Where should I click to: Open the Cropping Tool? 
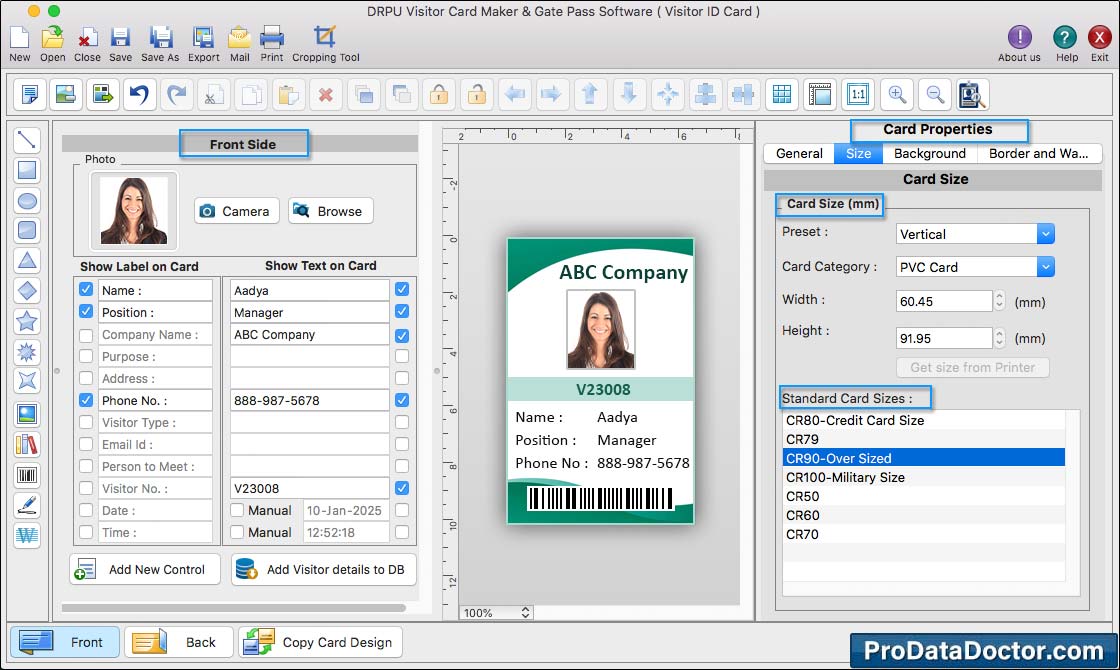pos(324,37)
